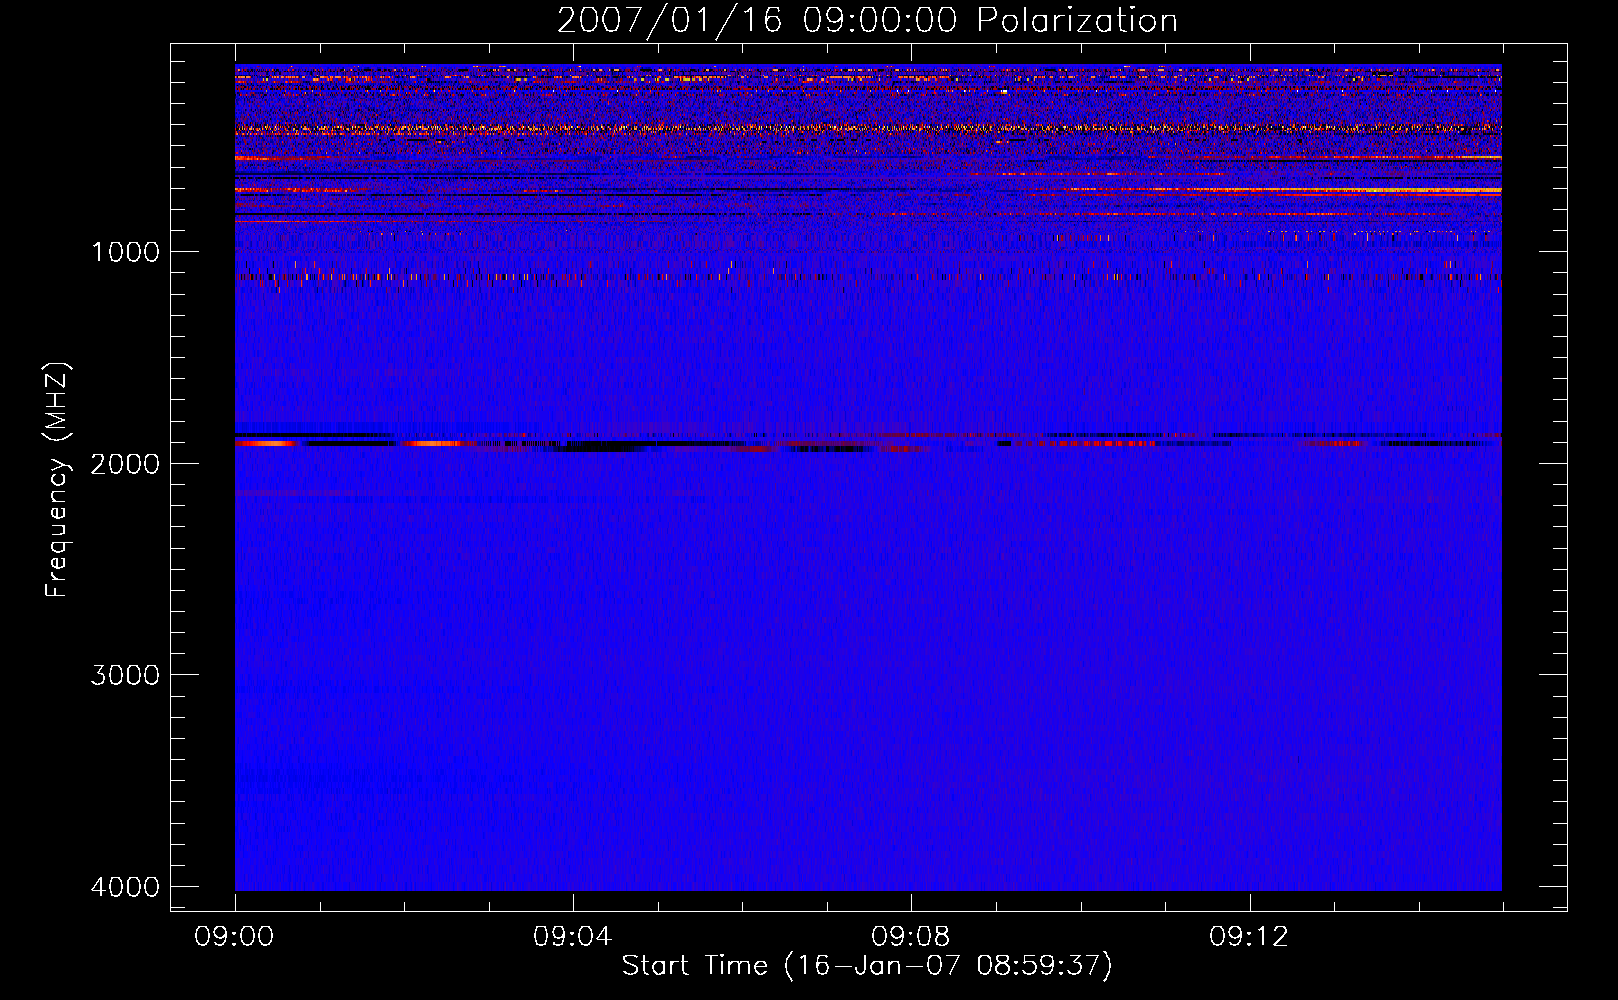Image resolution: width=1618 pixels, height=1000 pixels.
Task: Click the 09:04 time tick label
Action: (x=573, y=937)
